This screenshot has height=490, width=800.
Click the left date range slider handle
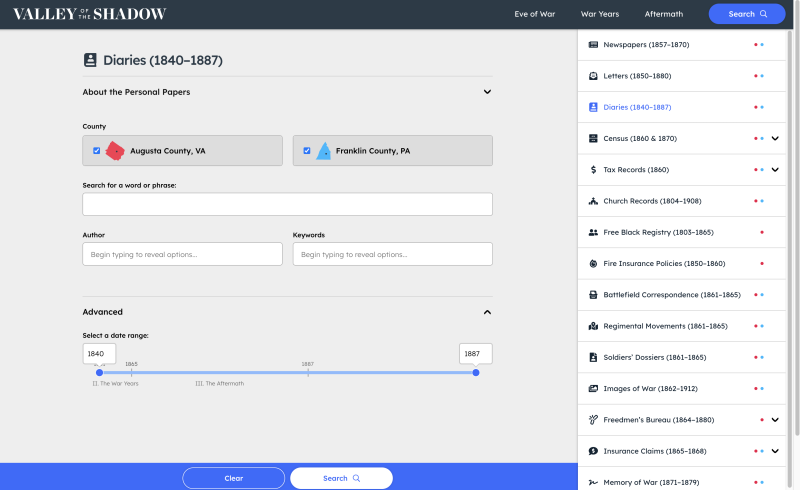(99, 373)
